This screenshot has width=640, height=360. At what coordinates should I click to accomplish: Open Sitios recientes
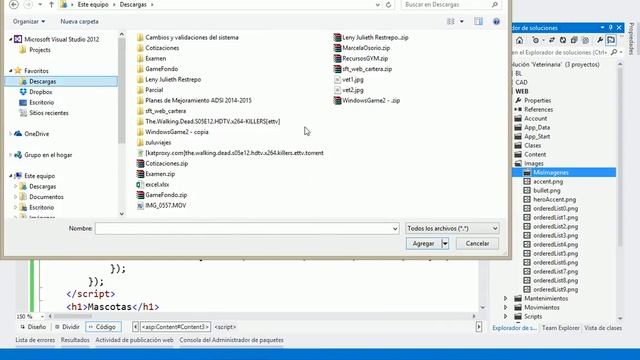[44, 113]
